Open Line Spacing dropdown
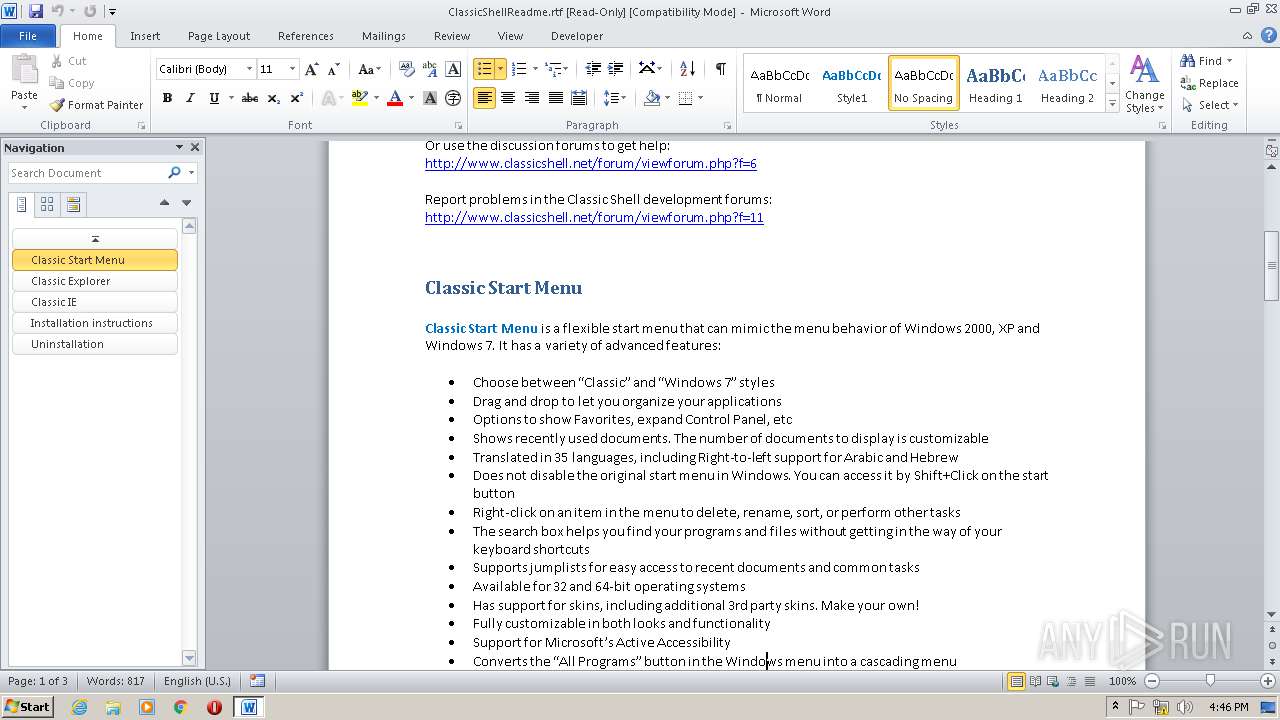This screenshot has width=1280, height=720. click(615, 98)
